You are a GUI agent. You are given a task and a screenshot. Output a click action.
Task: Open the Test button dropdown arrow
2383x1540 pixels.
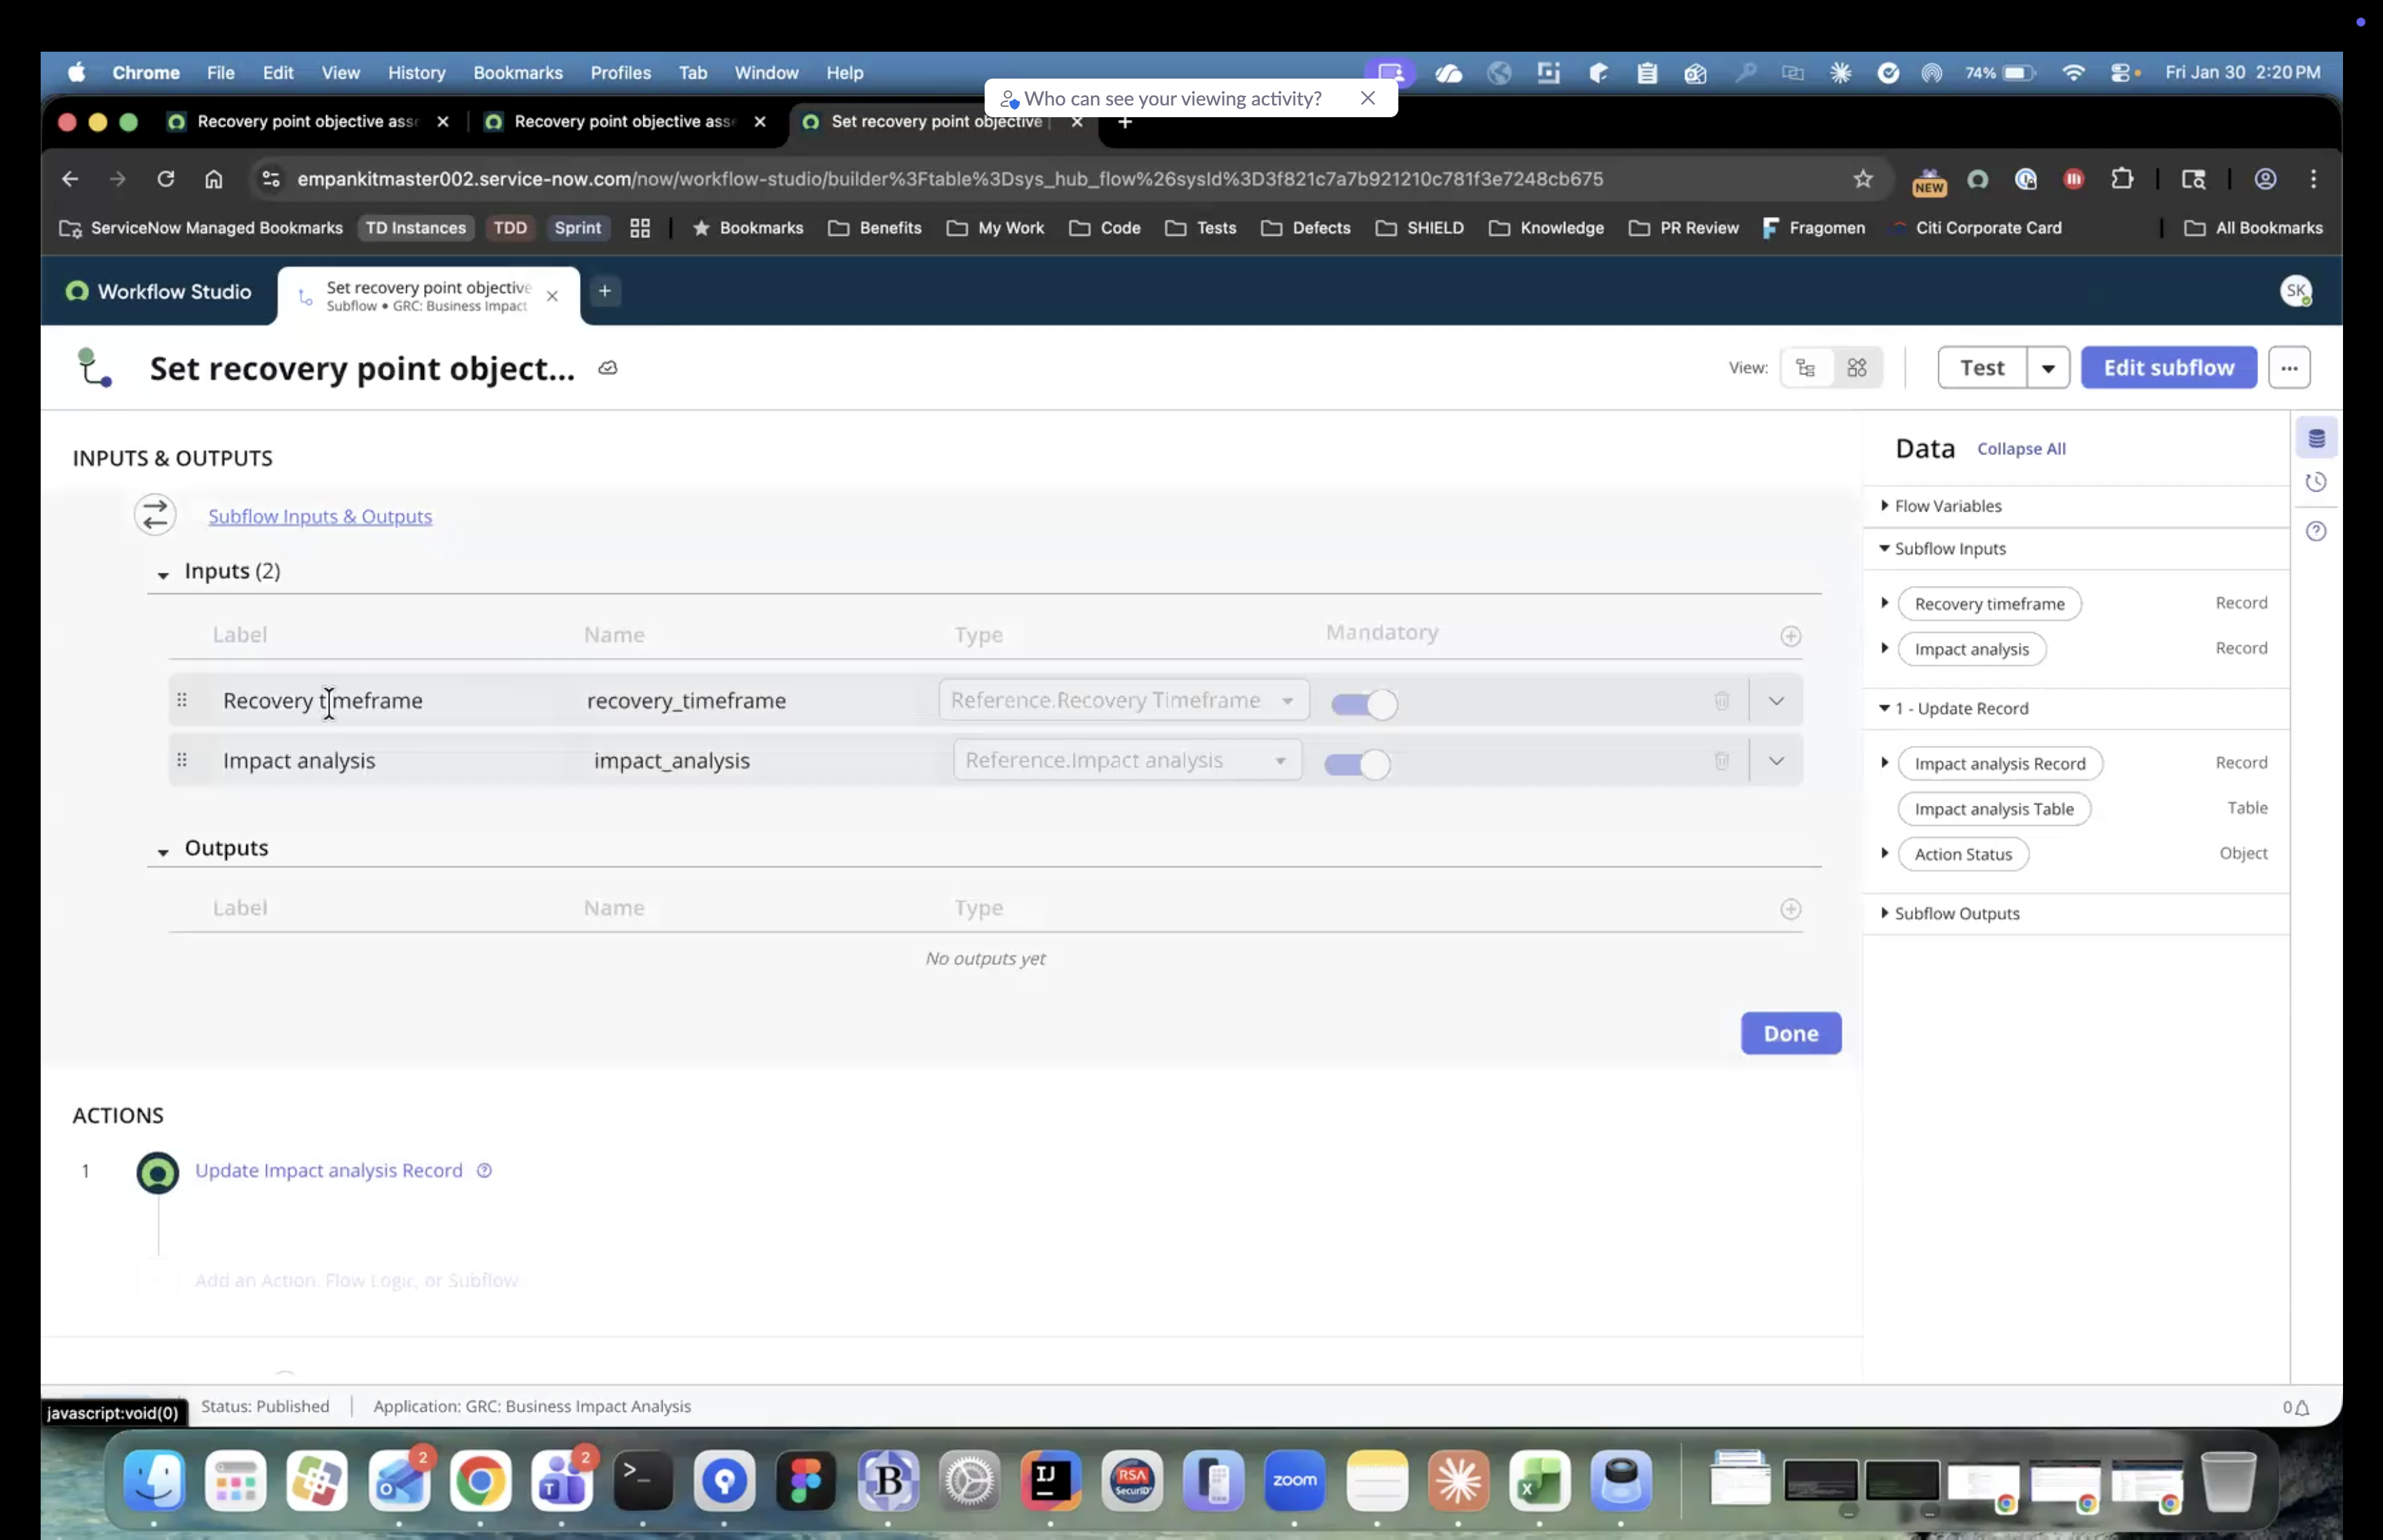click(2047, 368)
